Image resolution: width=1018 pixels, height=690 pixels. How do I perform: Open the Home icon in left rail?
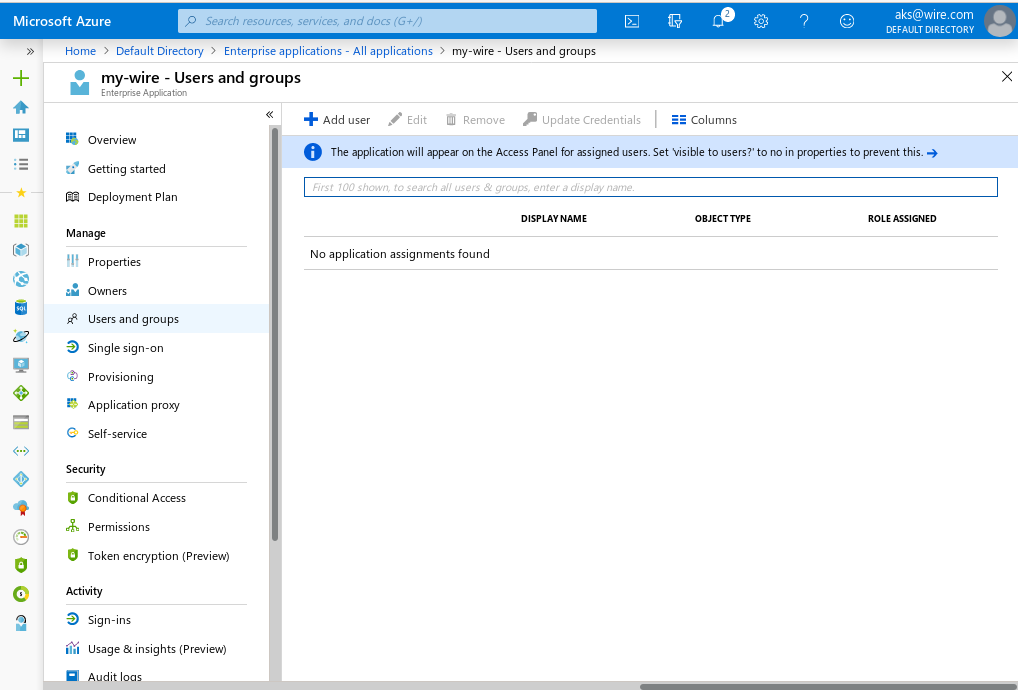point(21,107)
